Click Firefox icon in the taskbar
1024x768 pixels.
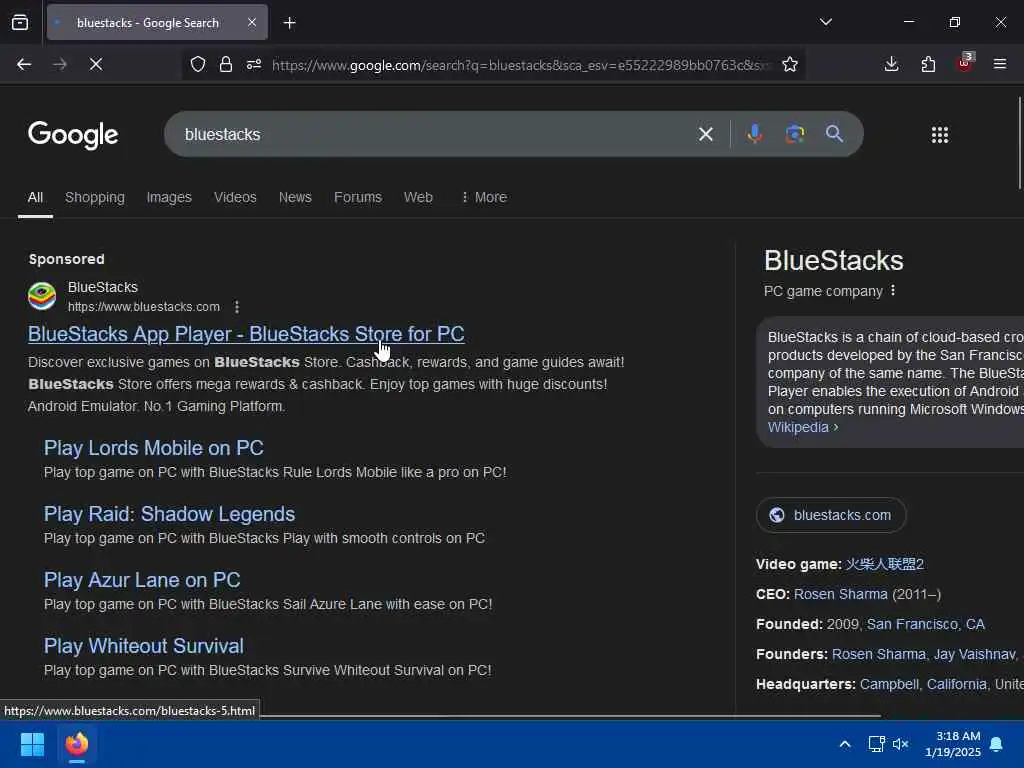pyautogui.click(x=77, y=744)
